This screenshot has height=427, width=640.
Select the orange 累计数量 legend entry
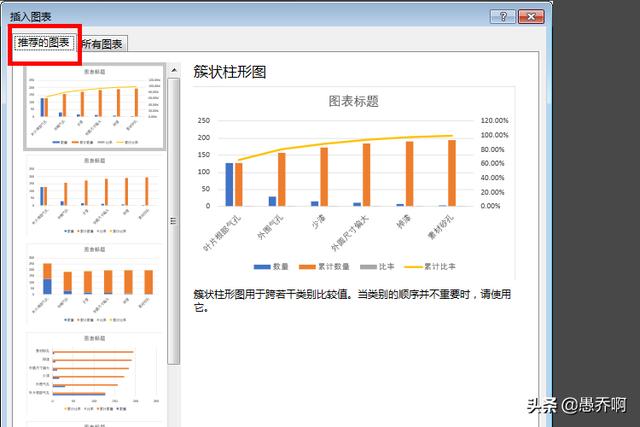pyautogui.click(x=329, y=267)
